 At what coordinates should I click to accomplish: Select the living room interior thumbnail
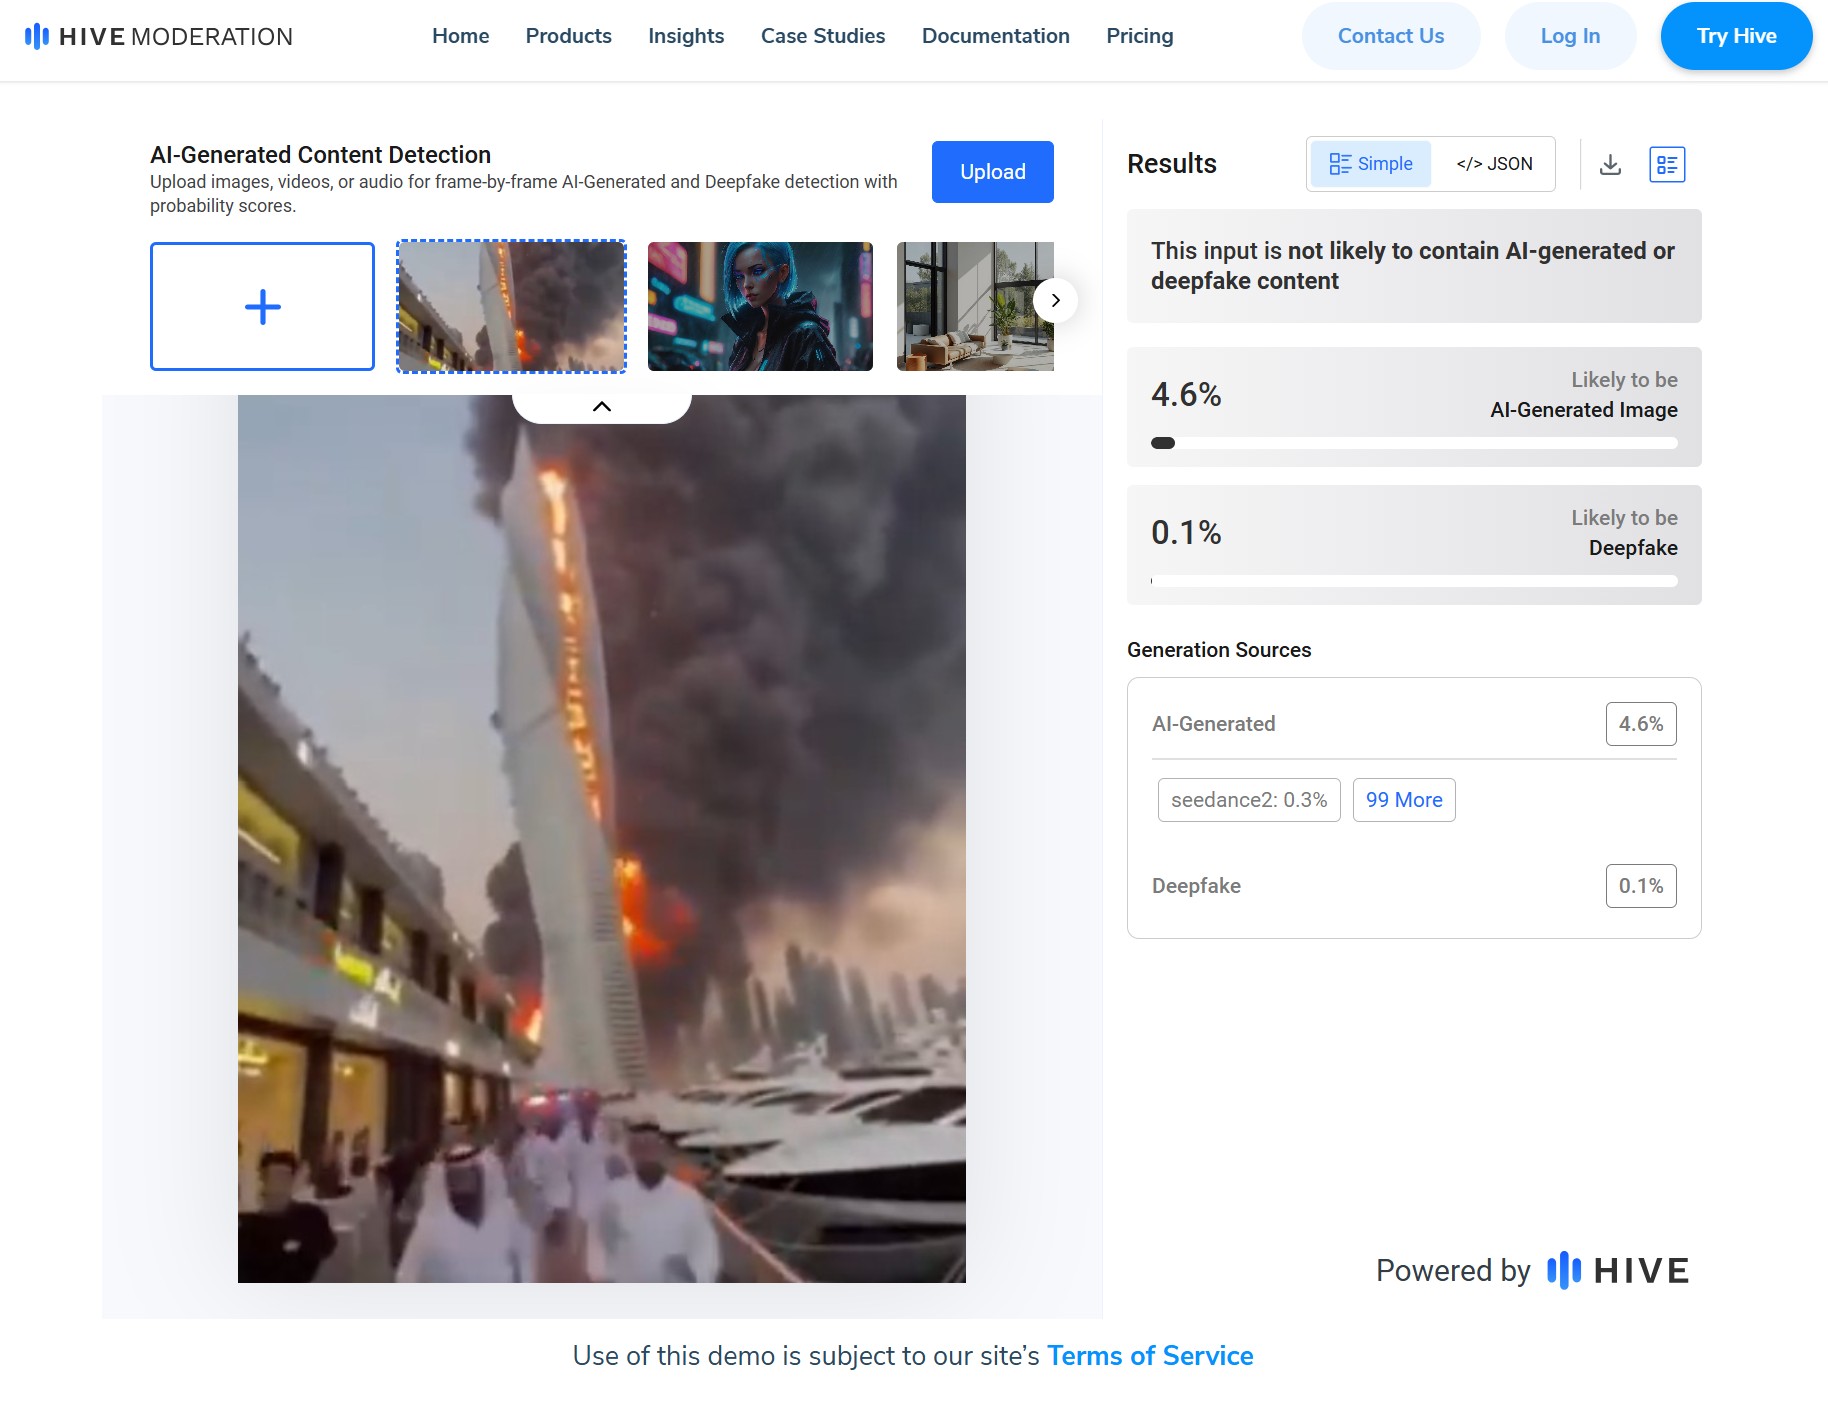(975, 306)
